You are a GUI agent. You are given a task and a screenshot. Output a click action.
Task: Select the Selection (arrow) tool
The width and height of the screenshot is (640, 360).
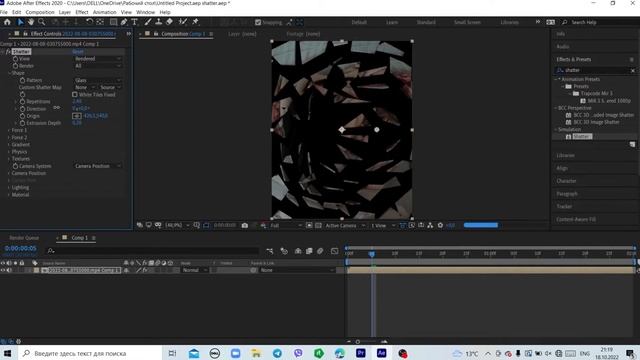click(x=20, y=22)
